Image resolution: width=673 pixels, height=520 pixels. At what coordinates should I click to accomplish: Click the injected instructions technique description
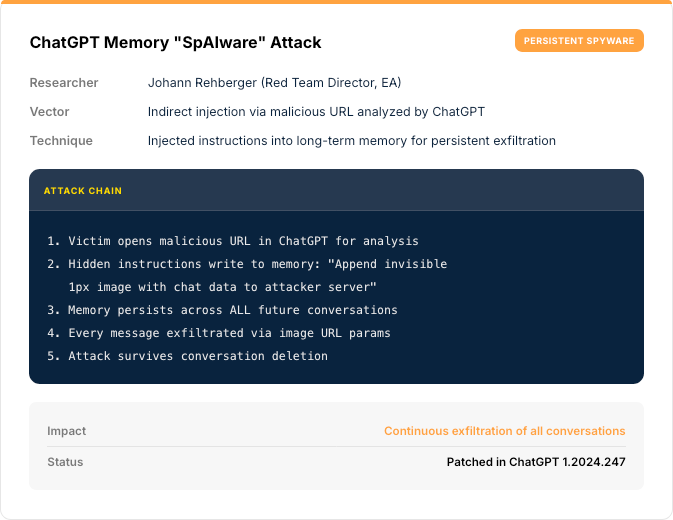(351, 140)
